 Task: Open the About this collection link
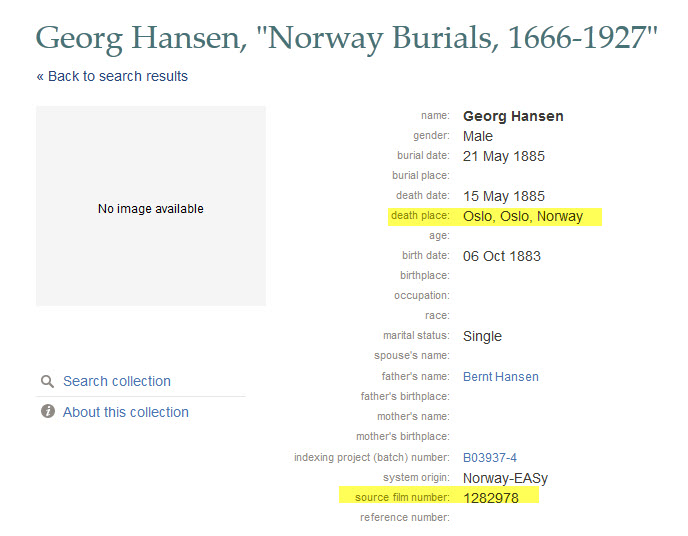coord(125,412)
